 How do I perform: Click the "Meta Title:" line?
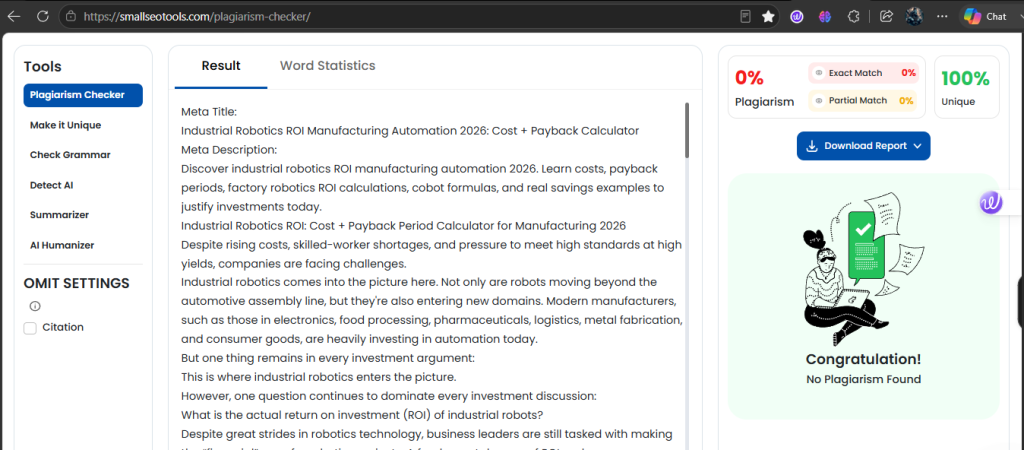click(209, 112)
